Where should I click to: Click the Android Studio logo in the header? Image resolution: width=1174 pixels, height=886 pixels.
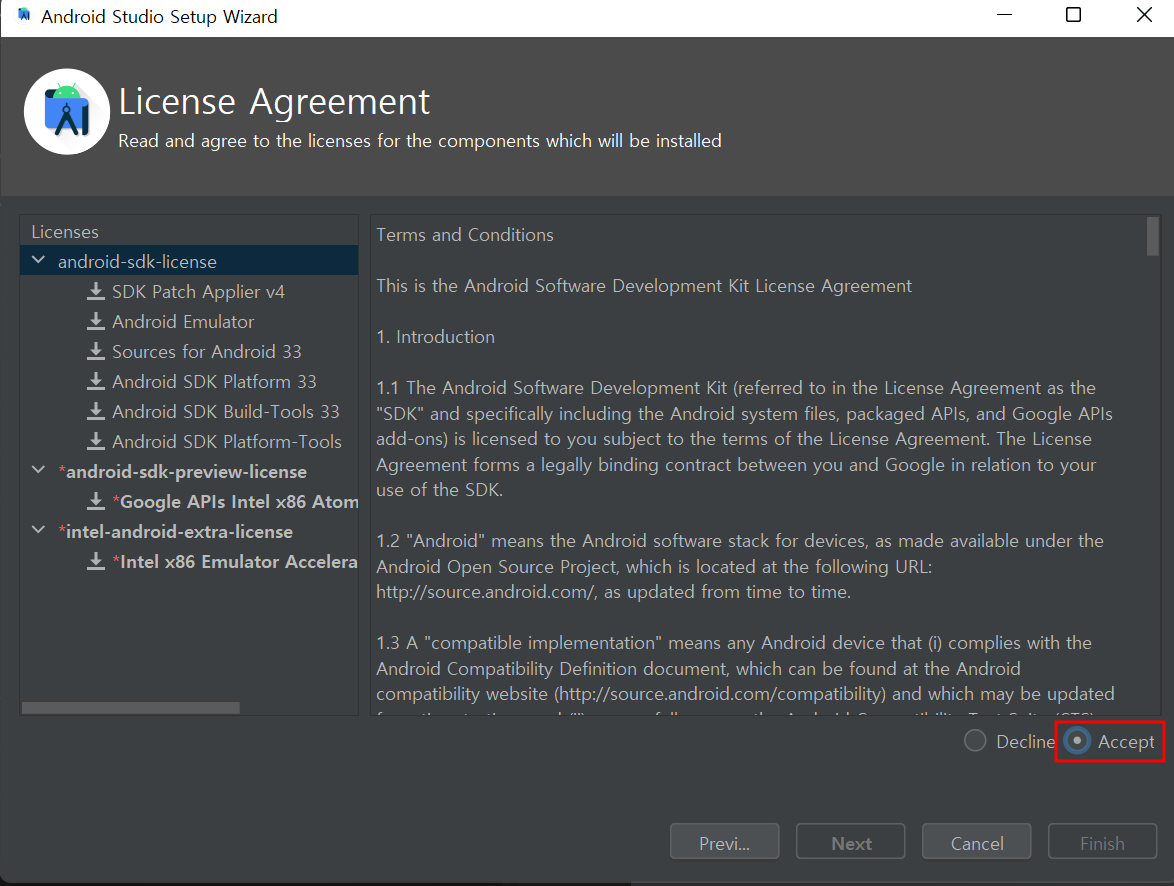(67, 112)
